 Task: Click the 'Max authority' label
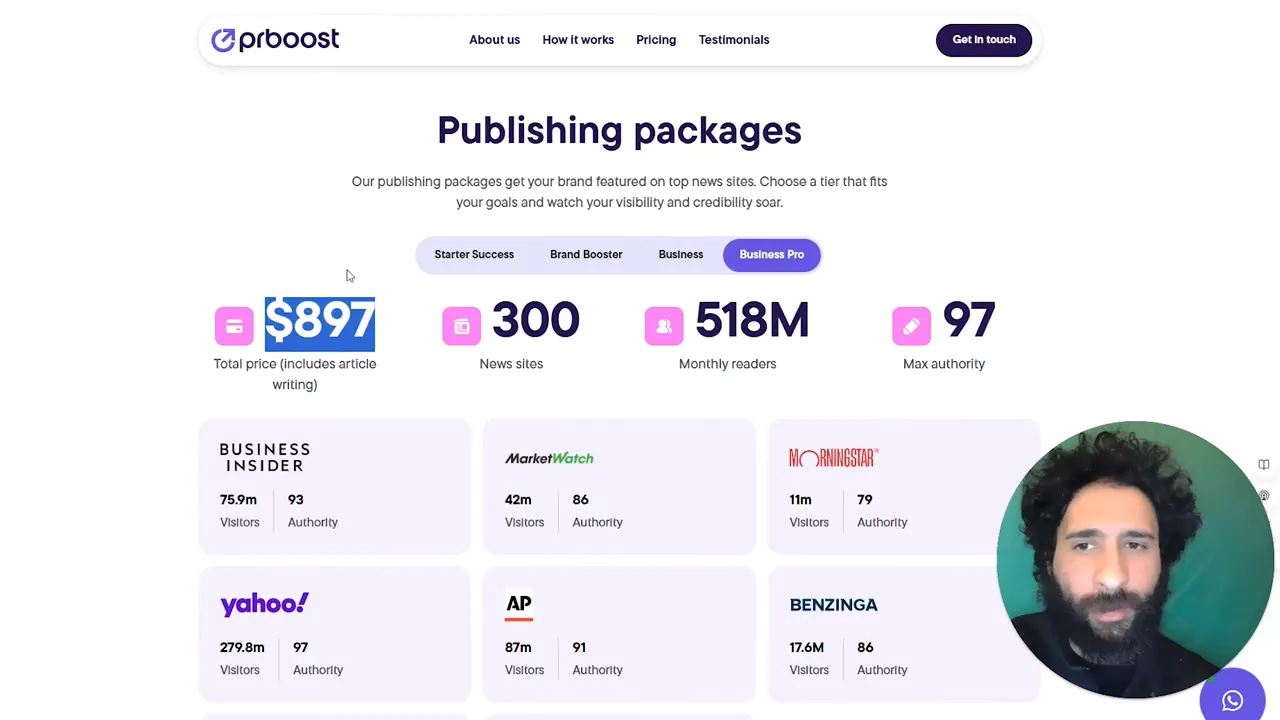(944, 364)
